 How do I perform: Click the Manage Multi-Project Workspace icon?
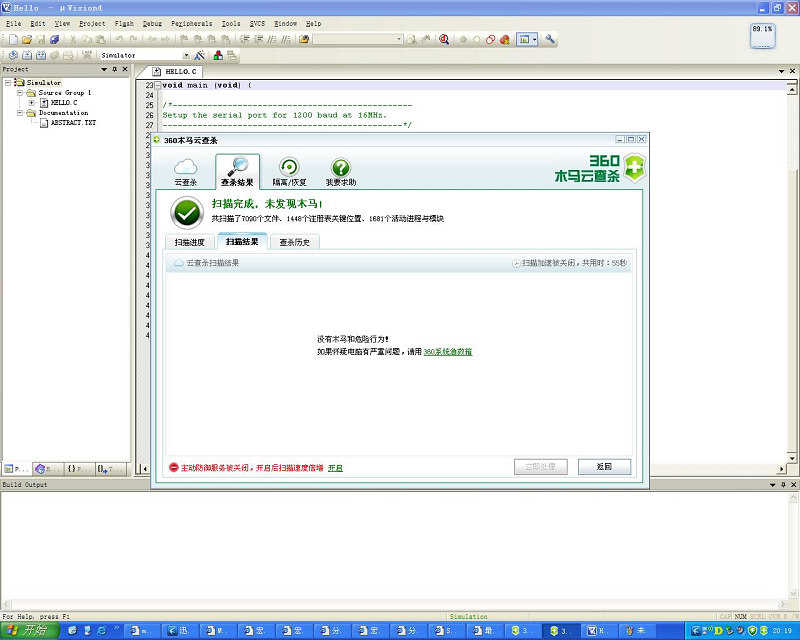(232, 55)
